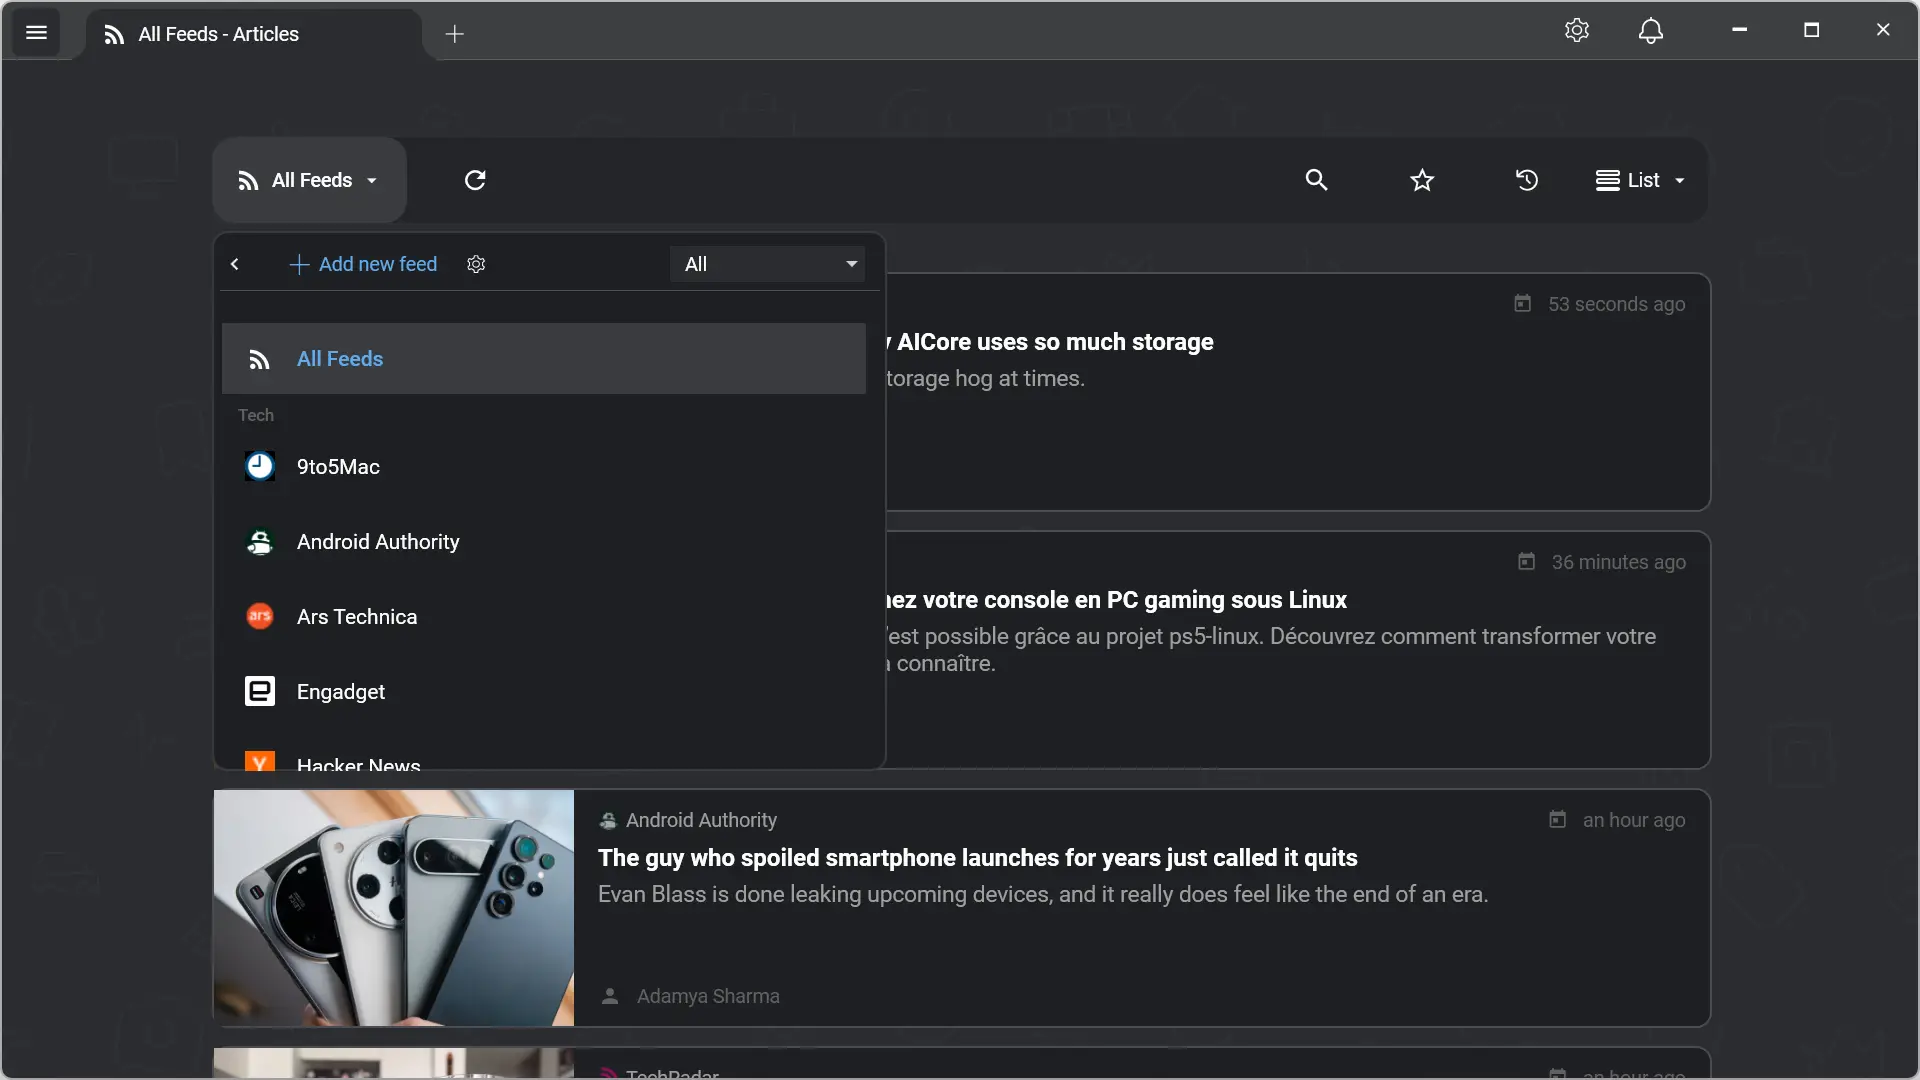Image resolution: width=1920 pixels, height=1080 pixels.
Task: Open article about guy who spoiled smartphone launches
Action: pos(977,858)
